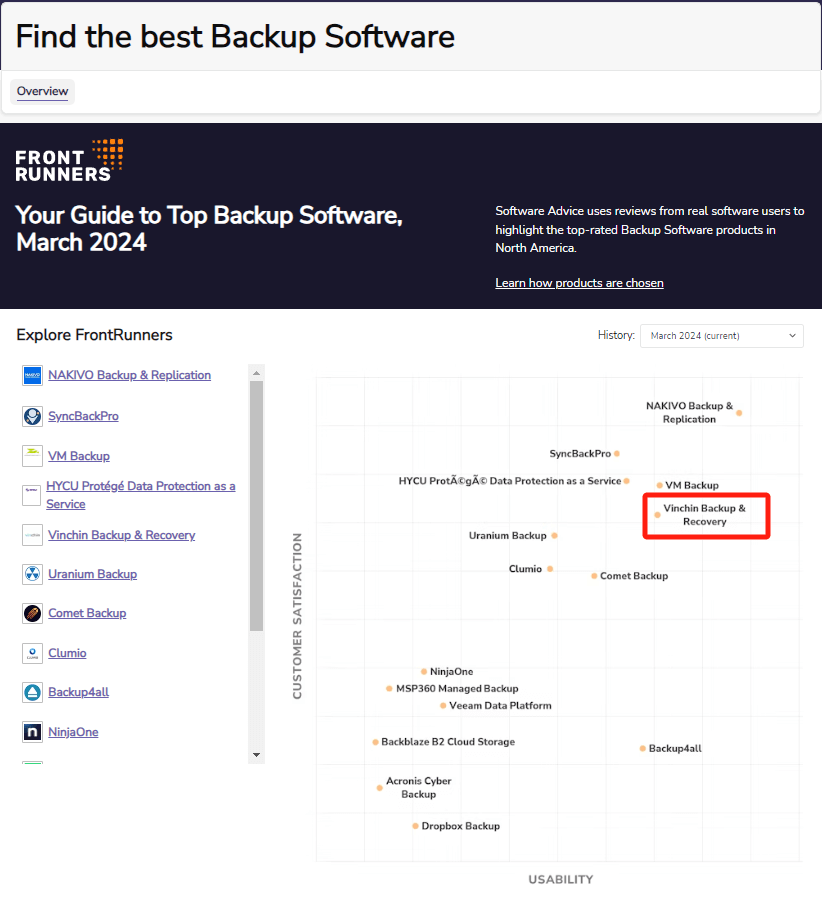Select the Overview tab

tap(42, 91)
